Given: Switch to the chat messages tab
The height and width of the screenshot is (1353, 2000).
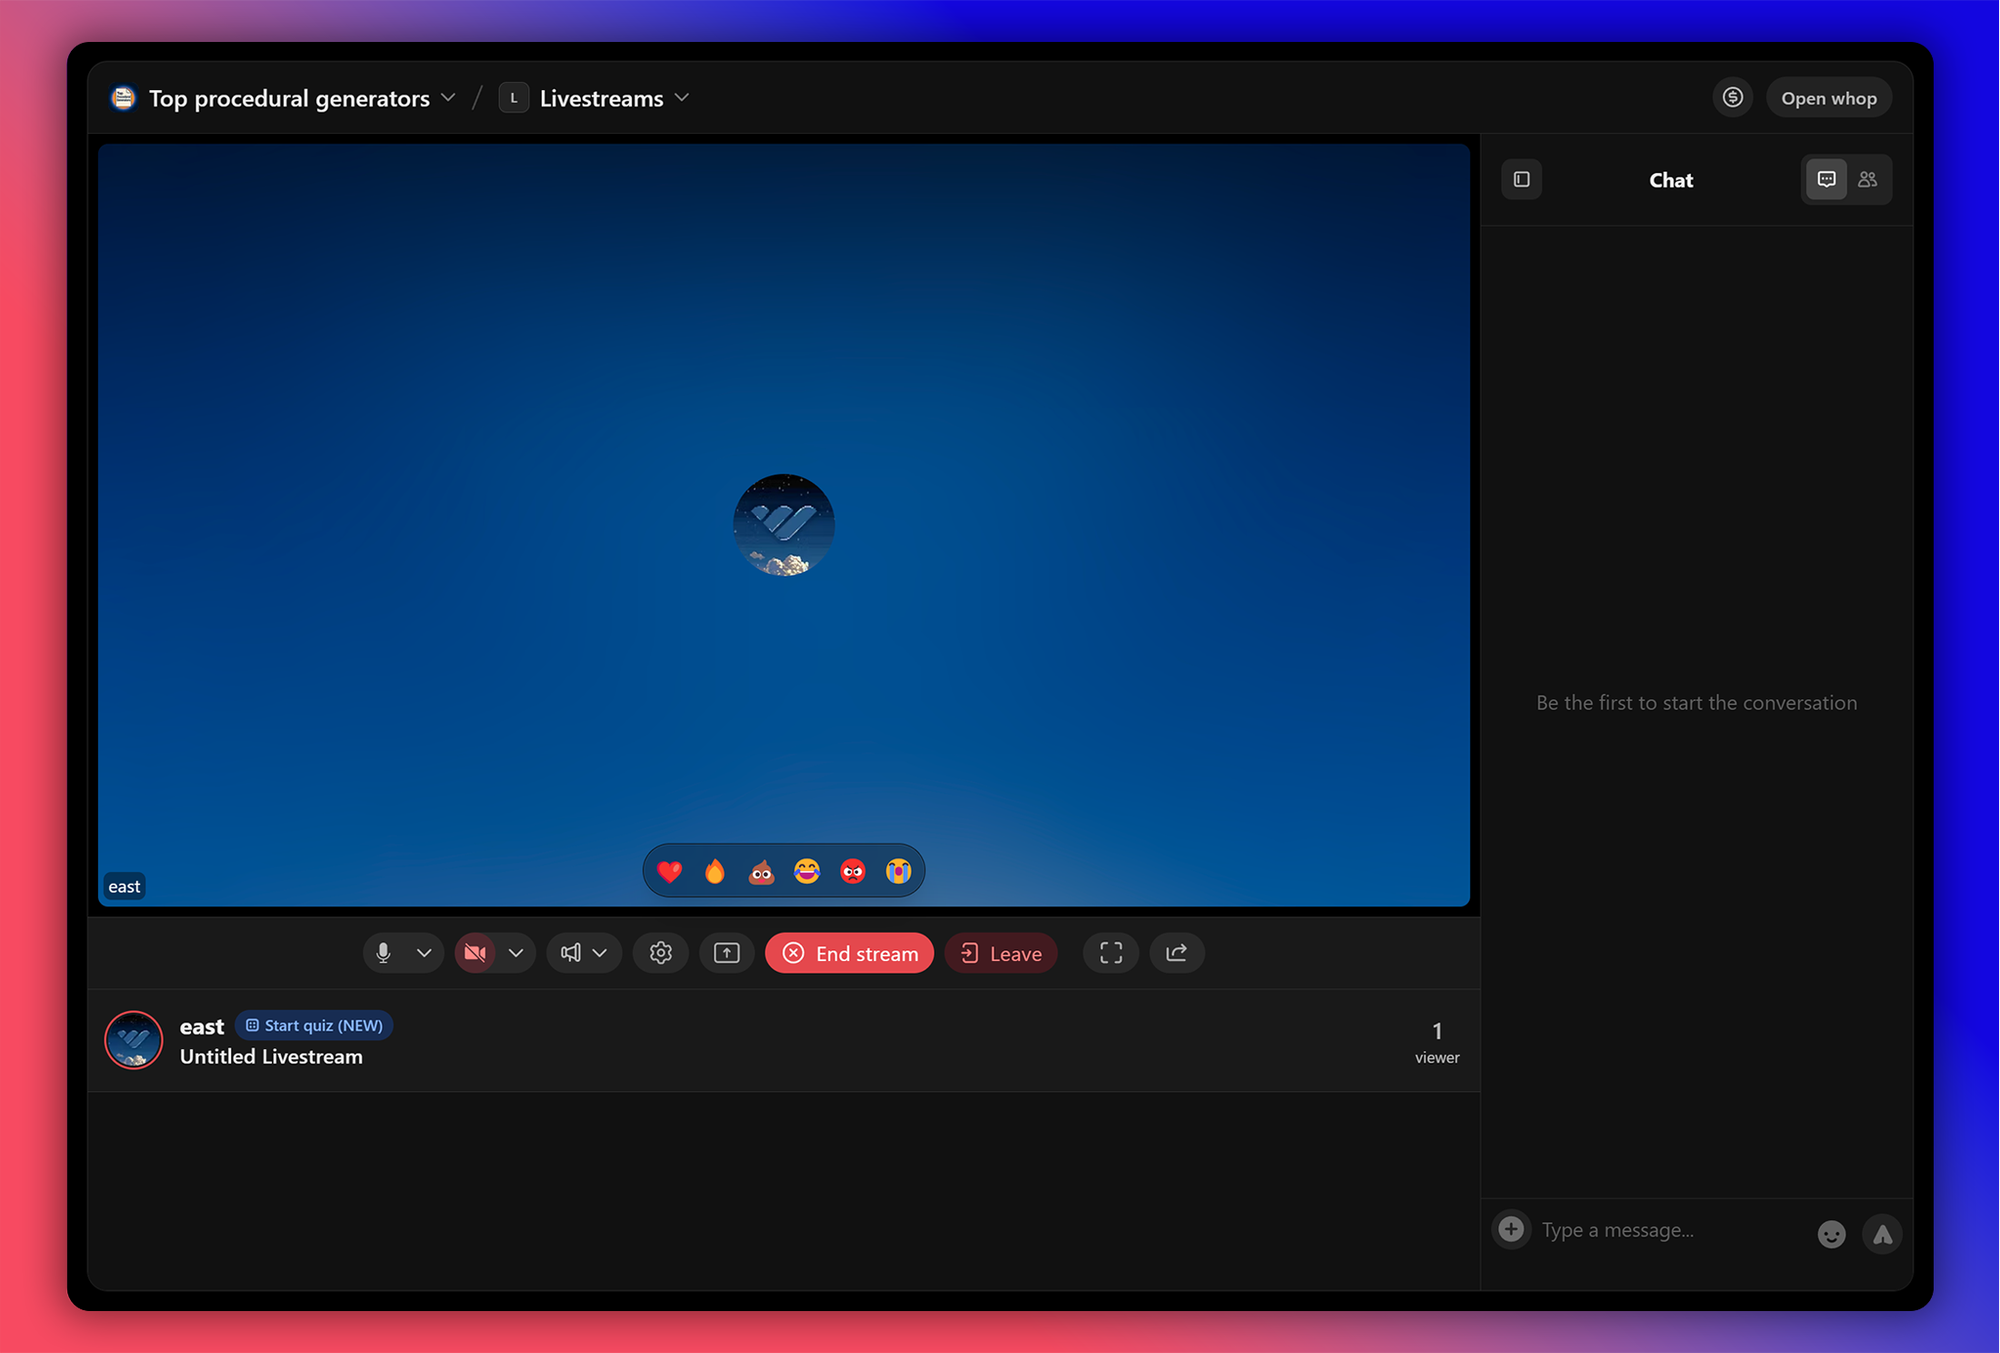Looking at the screenshot, I should click(x=1826, y=180).
